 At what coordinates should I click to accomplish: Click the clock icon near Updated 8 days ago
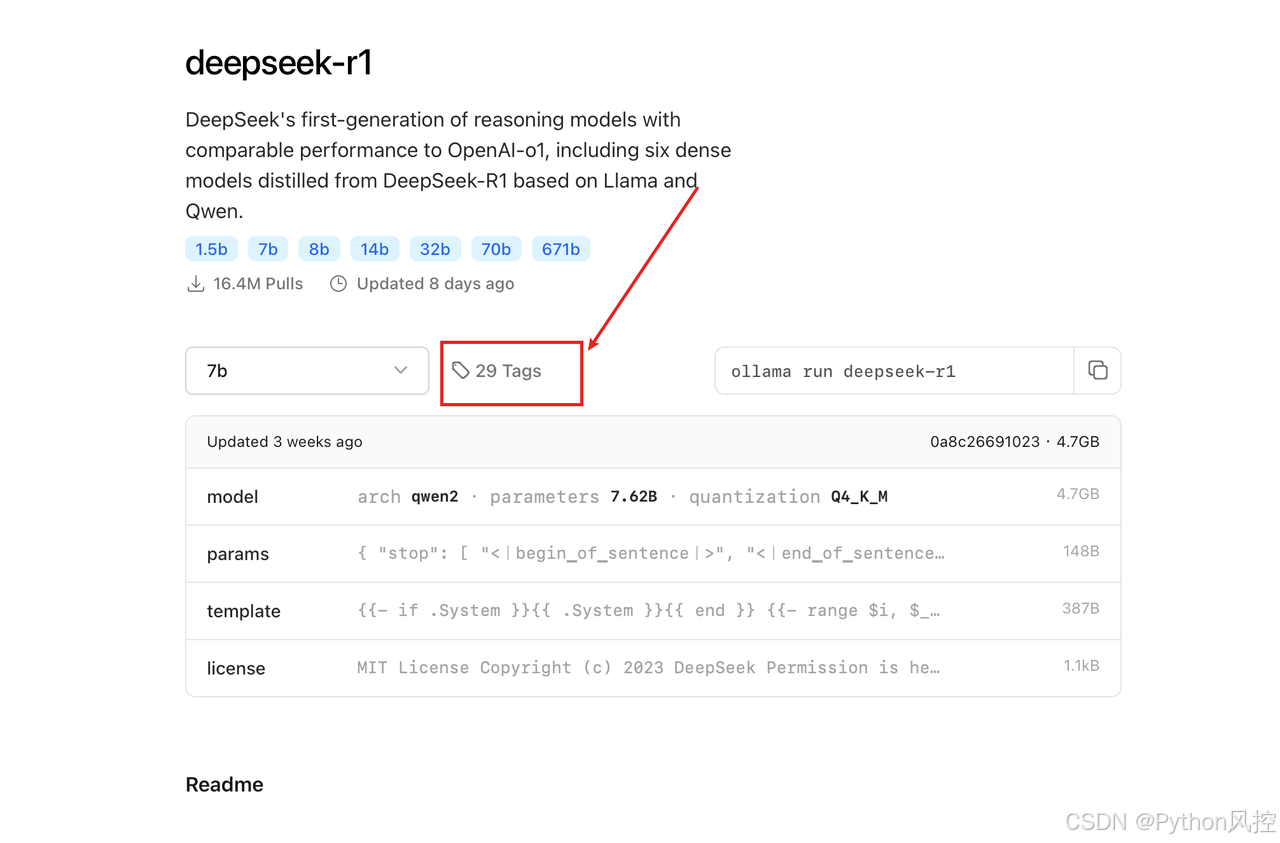click(338, 283)
